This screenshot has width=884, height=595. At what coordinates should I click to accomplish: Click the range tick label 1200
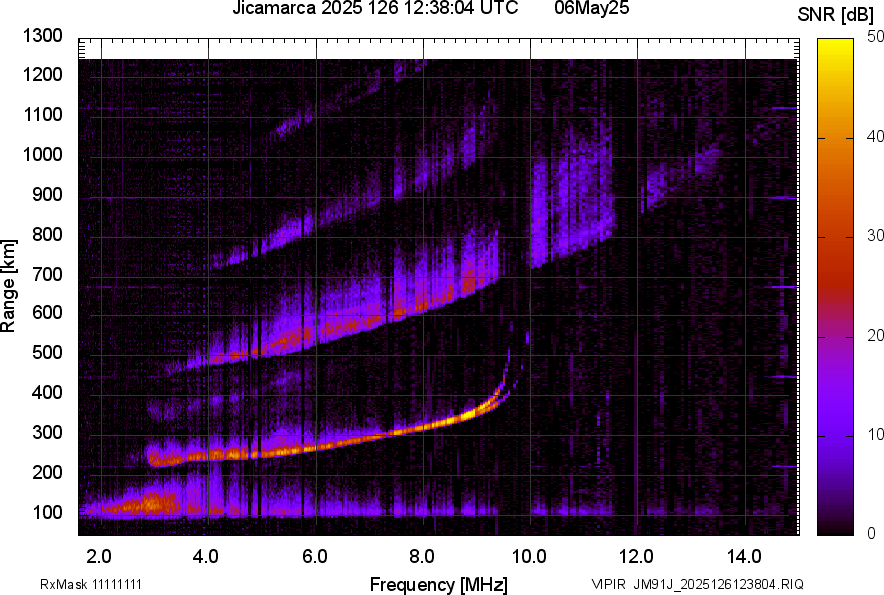click(x=42, y=74)
